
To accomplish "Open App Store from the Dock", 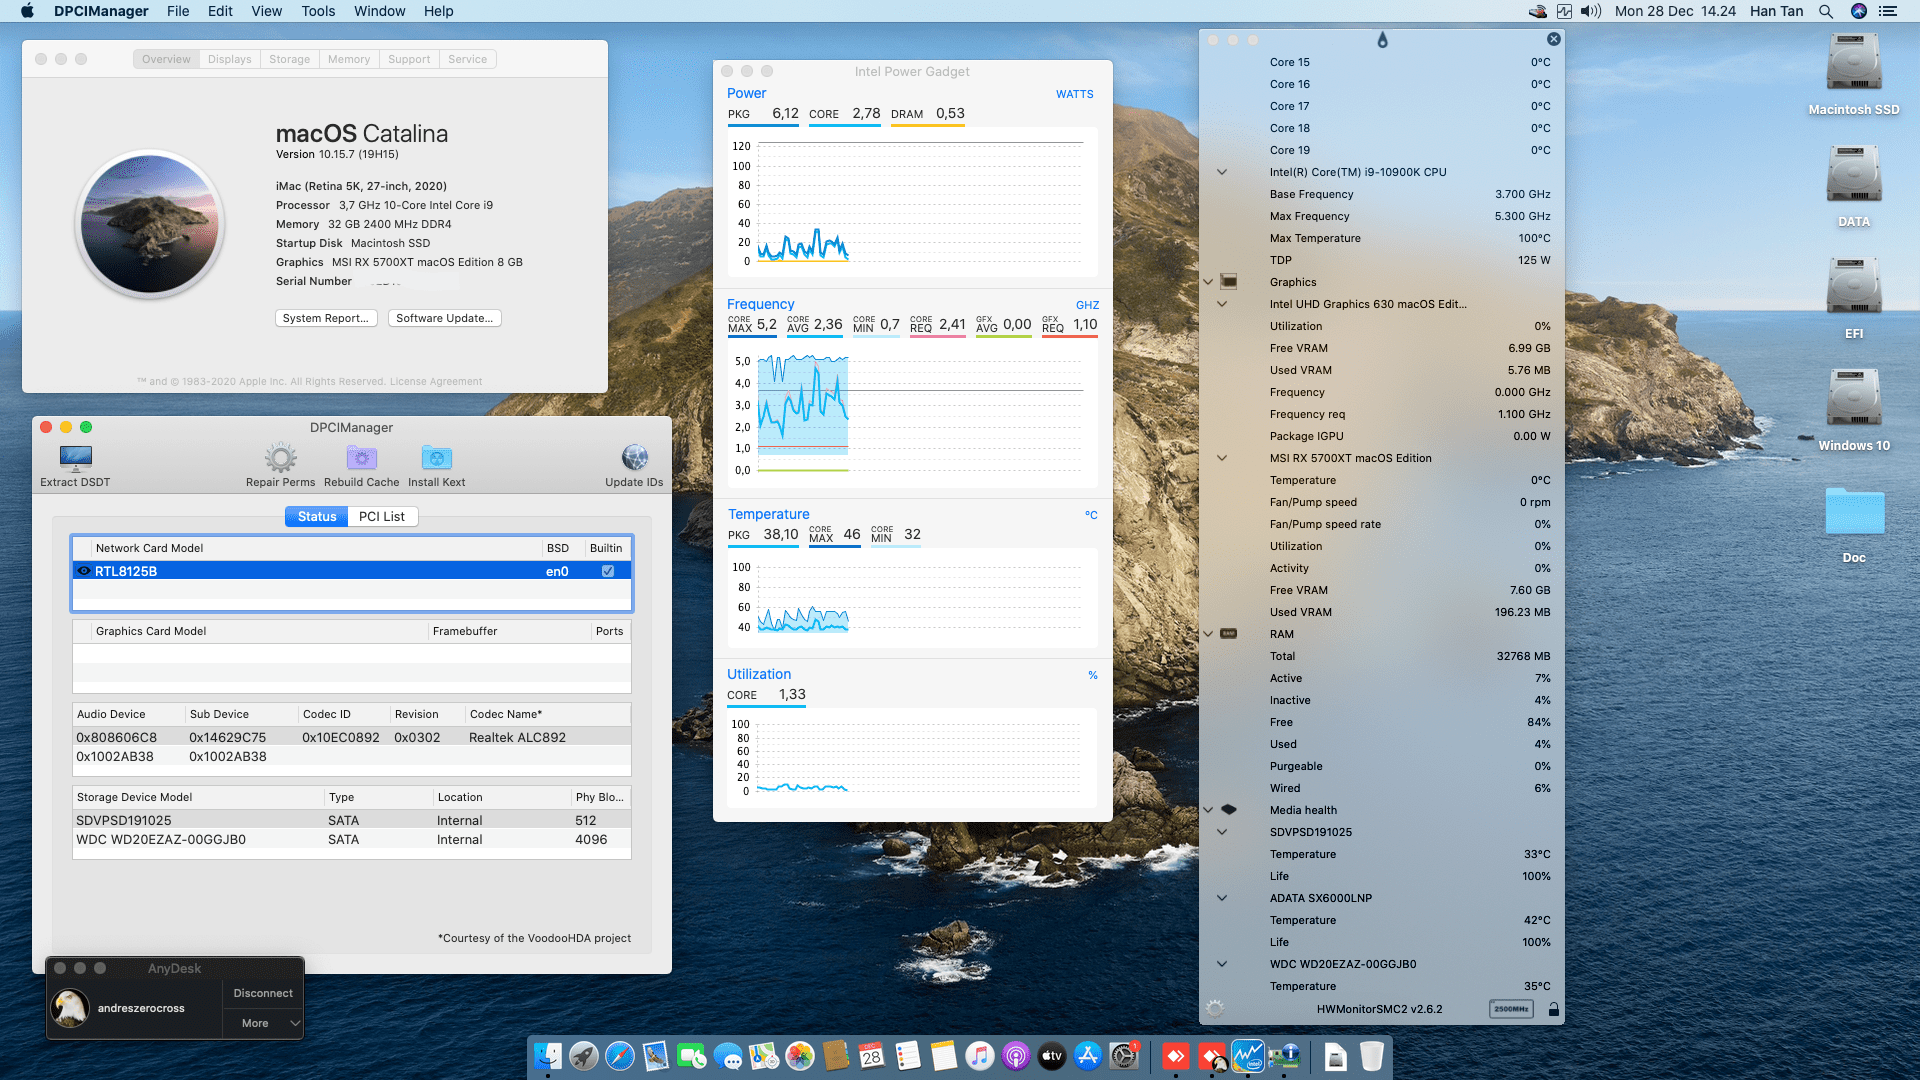I will tap(1088, 1056).
